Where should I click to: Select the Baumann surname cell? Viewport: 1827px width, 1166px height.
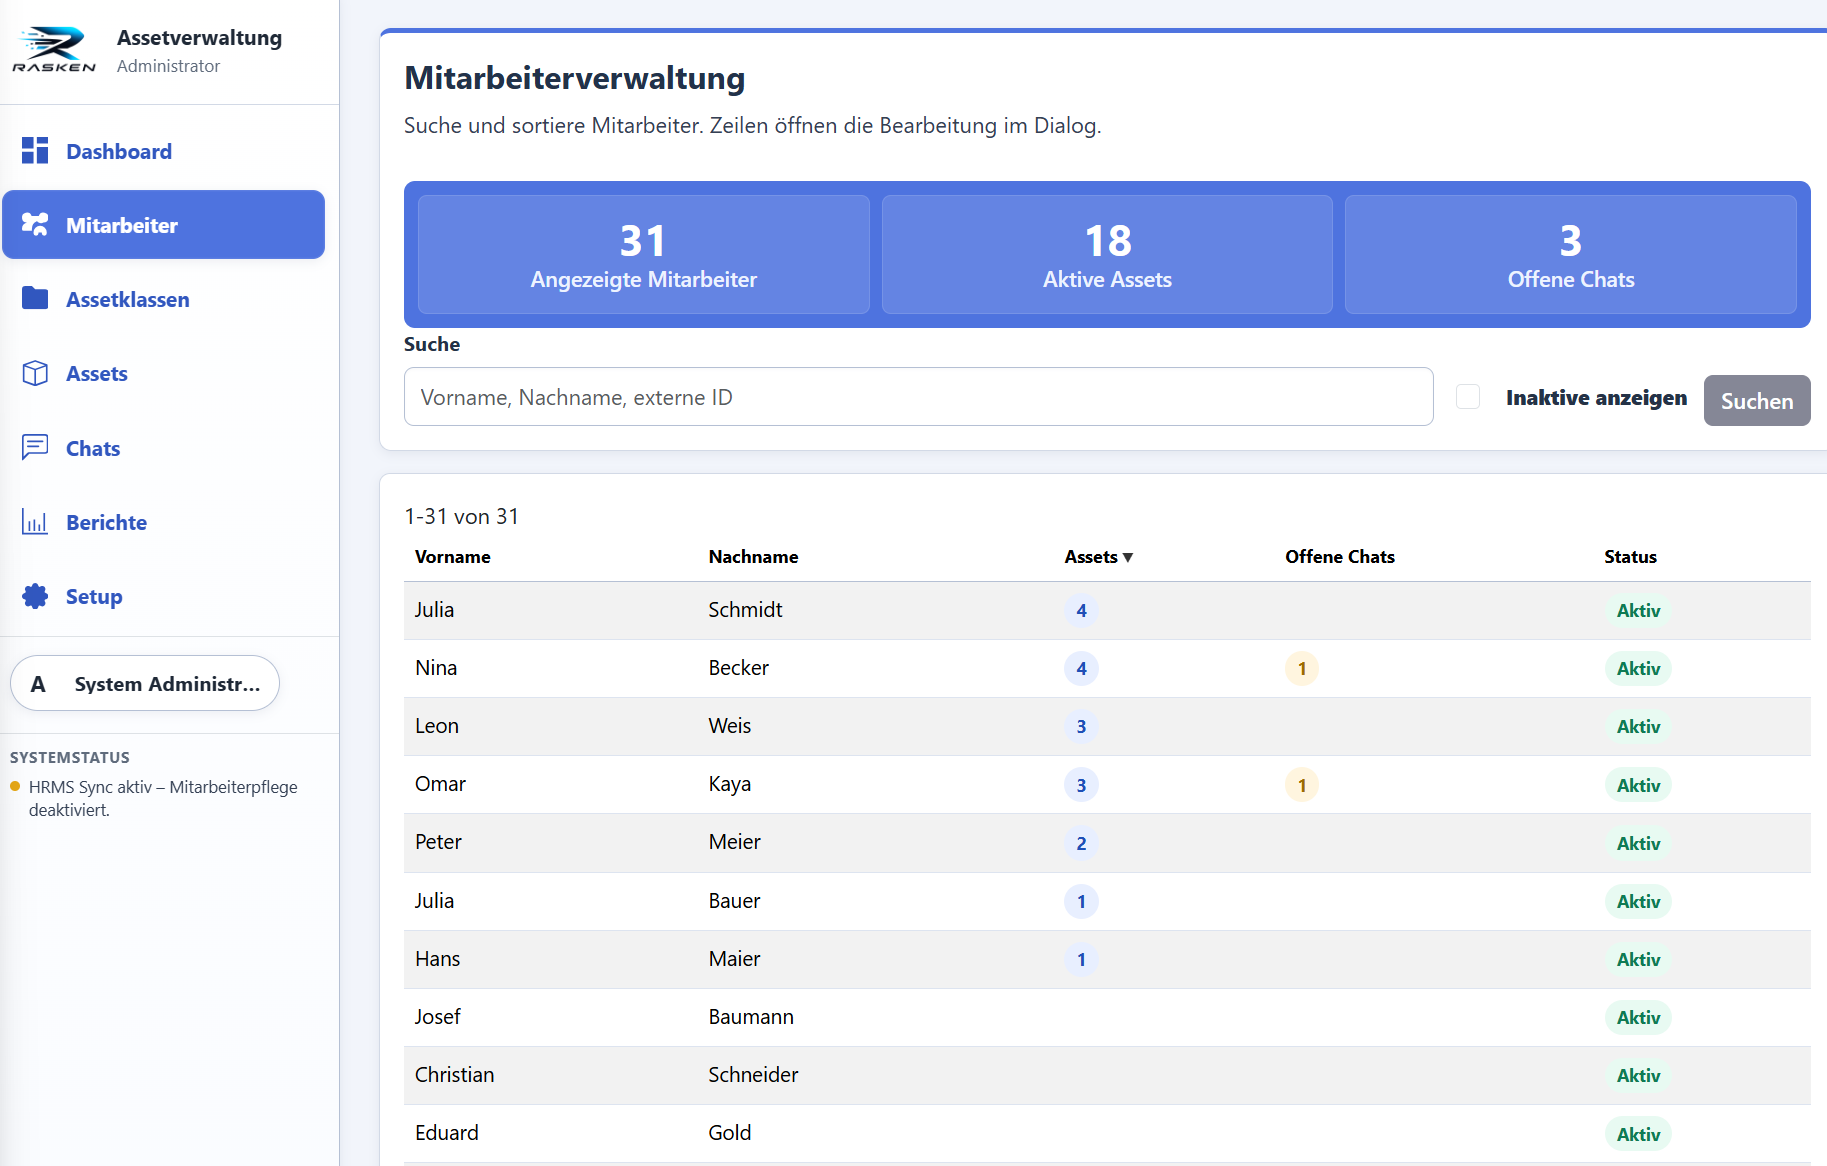(751, 1017)
